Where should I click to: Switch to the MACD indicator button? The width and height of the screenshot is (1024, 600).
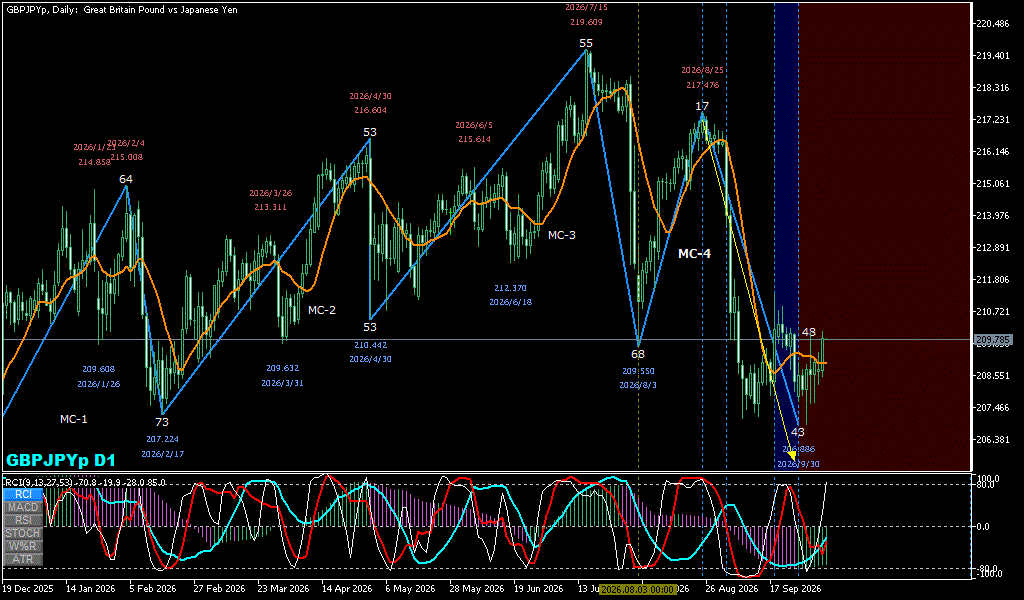click(23, 507)
